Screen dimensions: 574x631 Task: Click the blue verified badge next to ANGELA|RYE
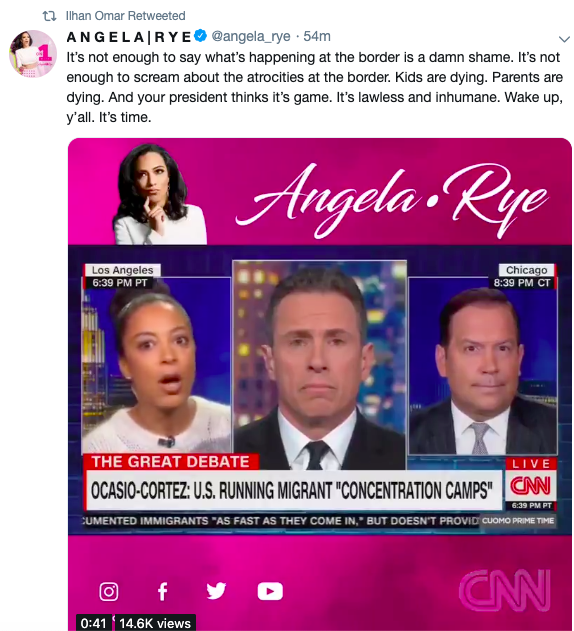pyautogui.click(x=200, y=36)
